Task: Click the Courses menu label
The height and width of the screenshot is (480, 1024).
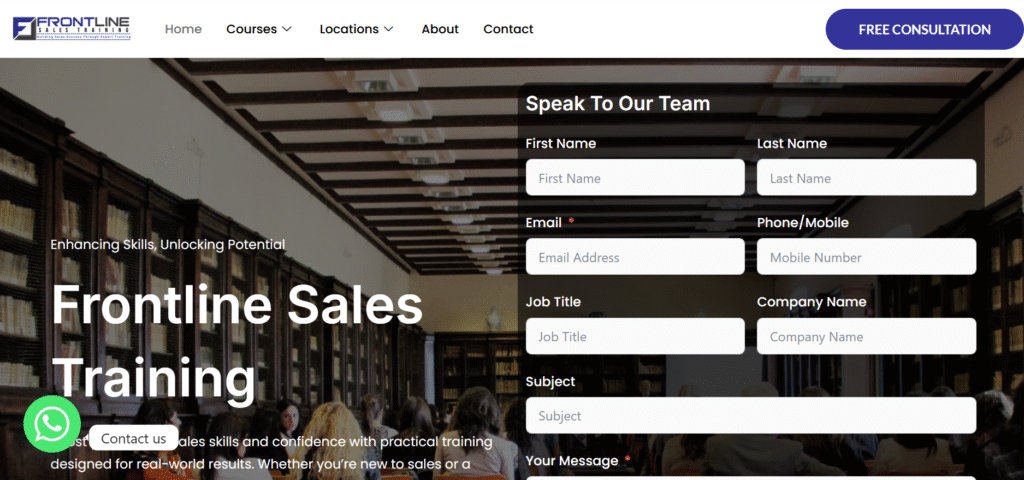Action: tap(251, 29)
